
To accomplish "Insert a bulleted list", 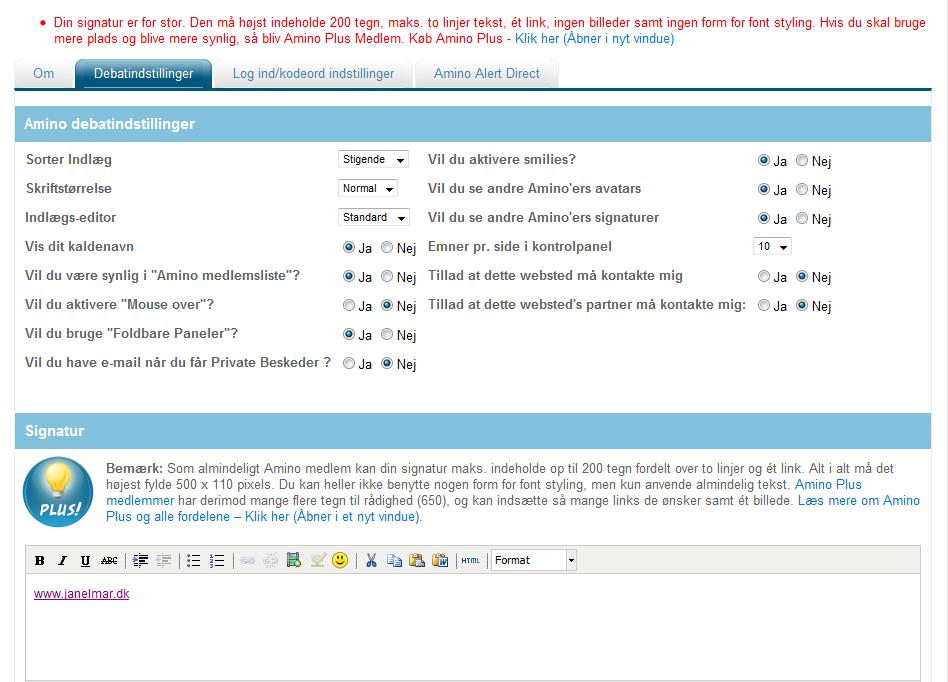I will [x=193, y=560].
